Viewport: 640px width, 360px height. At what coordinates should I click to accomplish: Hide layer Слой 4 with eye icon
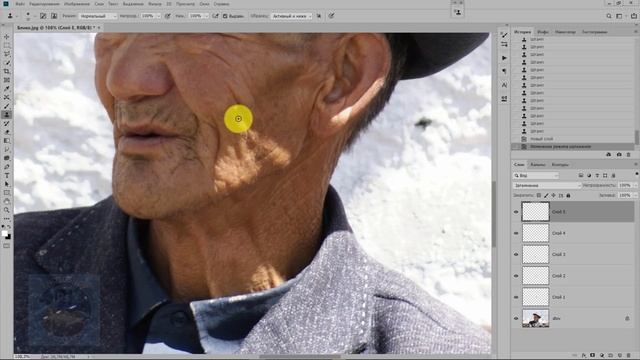pos(516,233)
